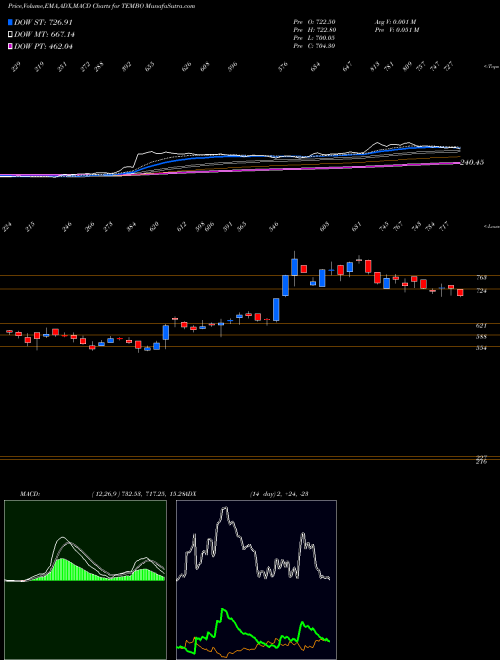Click the 763 price level label
Screen dimensions: 500x660
[x=481, y=277]
